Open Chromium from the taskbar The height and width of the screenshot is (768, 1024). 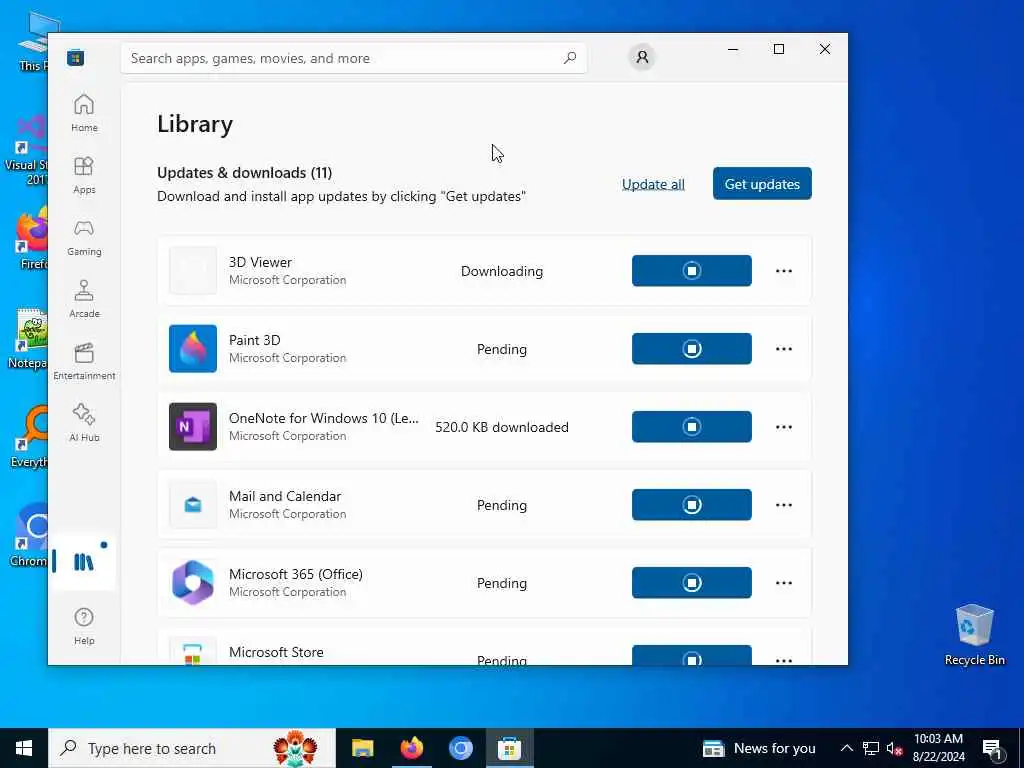tap(460, 748)
